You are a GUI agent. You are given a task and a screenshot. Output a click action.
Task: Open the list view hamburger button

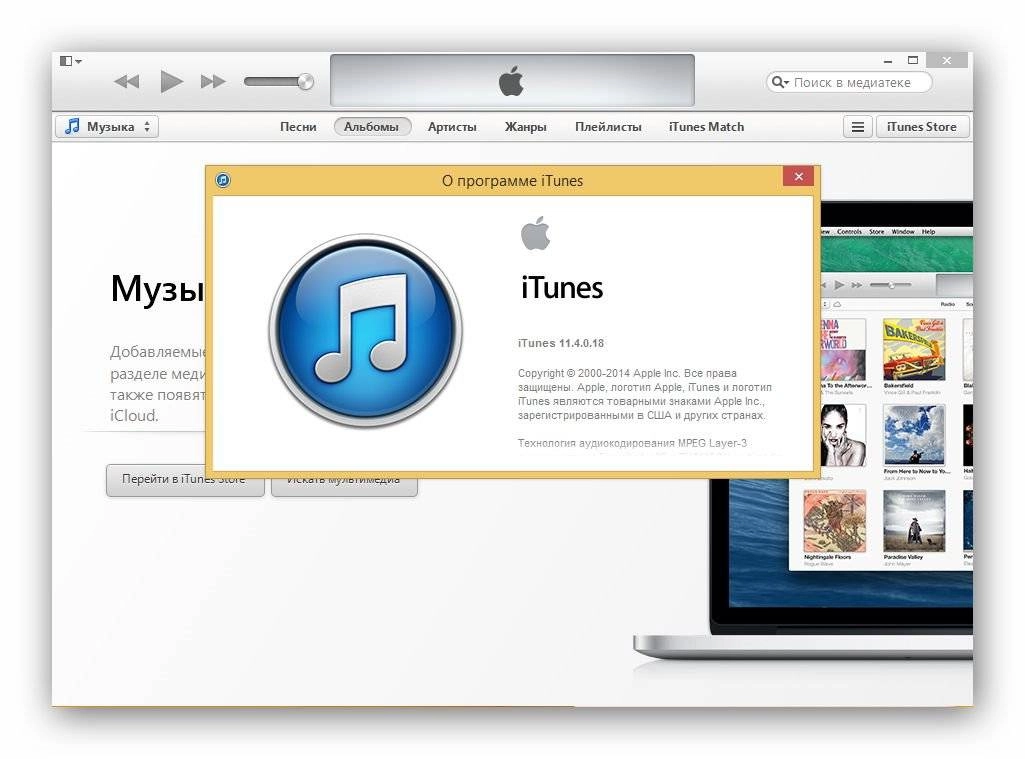(858, 127)
